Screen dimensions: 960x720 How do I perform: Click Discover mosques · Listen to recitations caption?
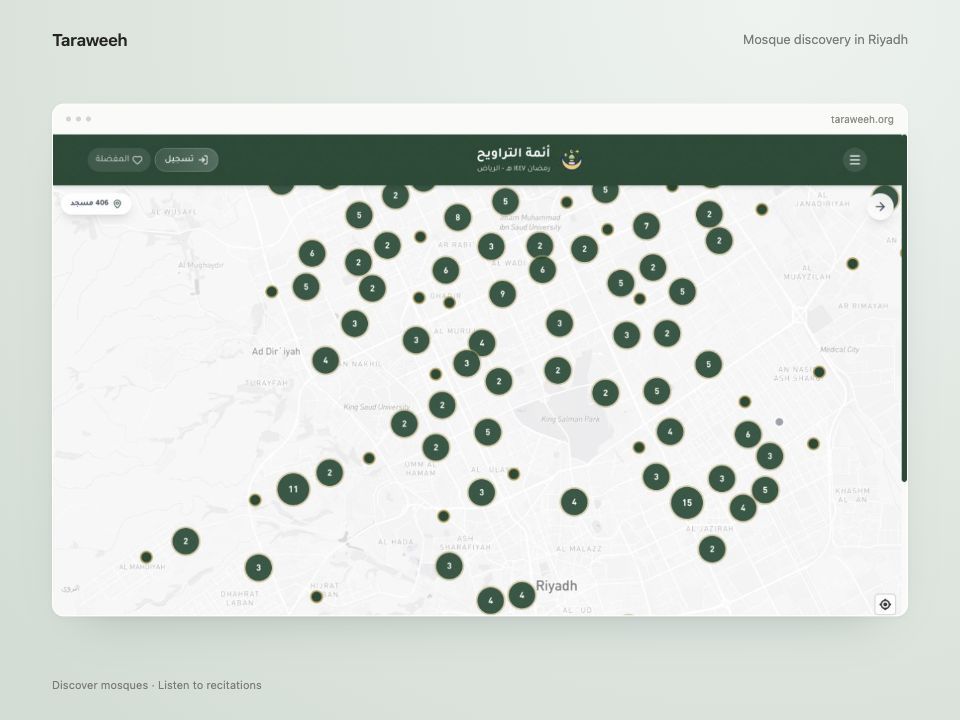pyautogui.click(x=157, y=685)
